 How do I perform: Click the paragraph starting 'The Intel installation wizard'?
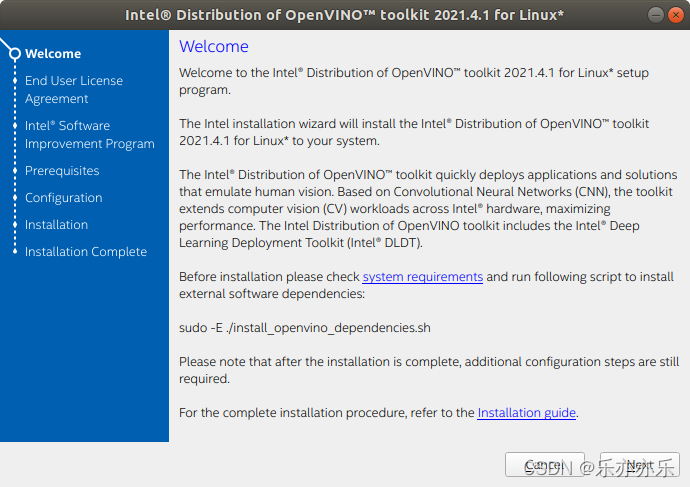click(x=414, y=132)
